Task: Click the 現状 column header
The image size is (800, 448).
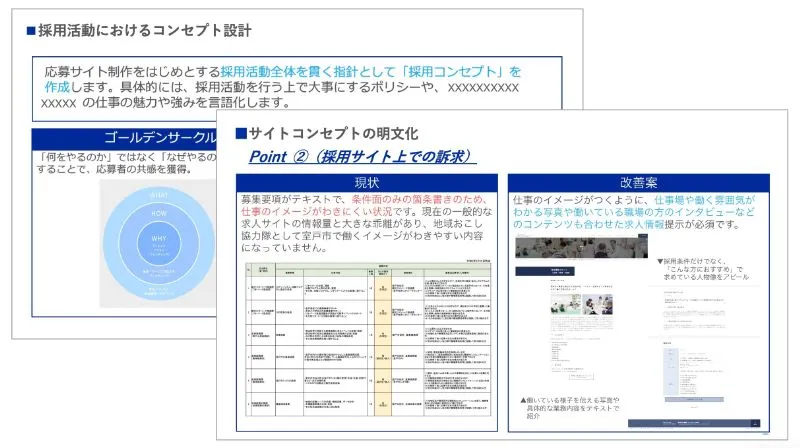Action: (367, 183)
